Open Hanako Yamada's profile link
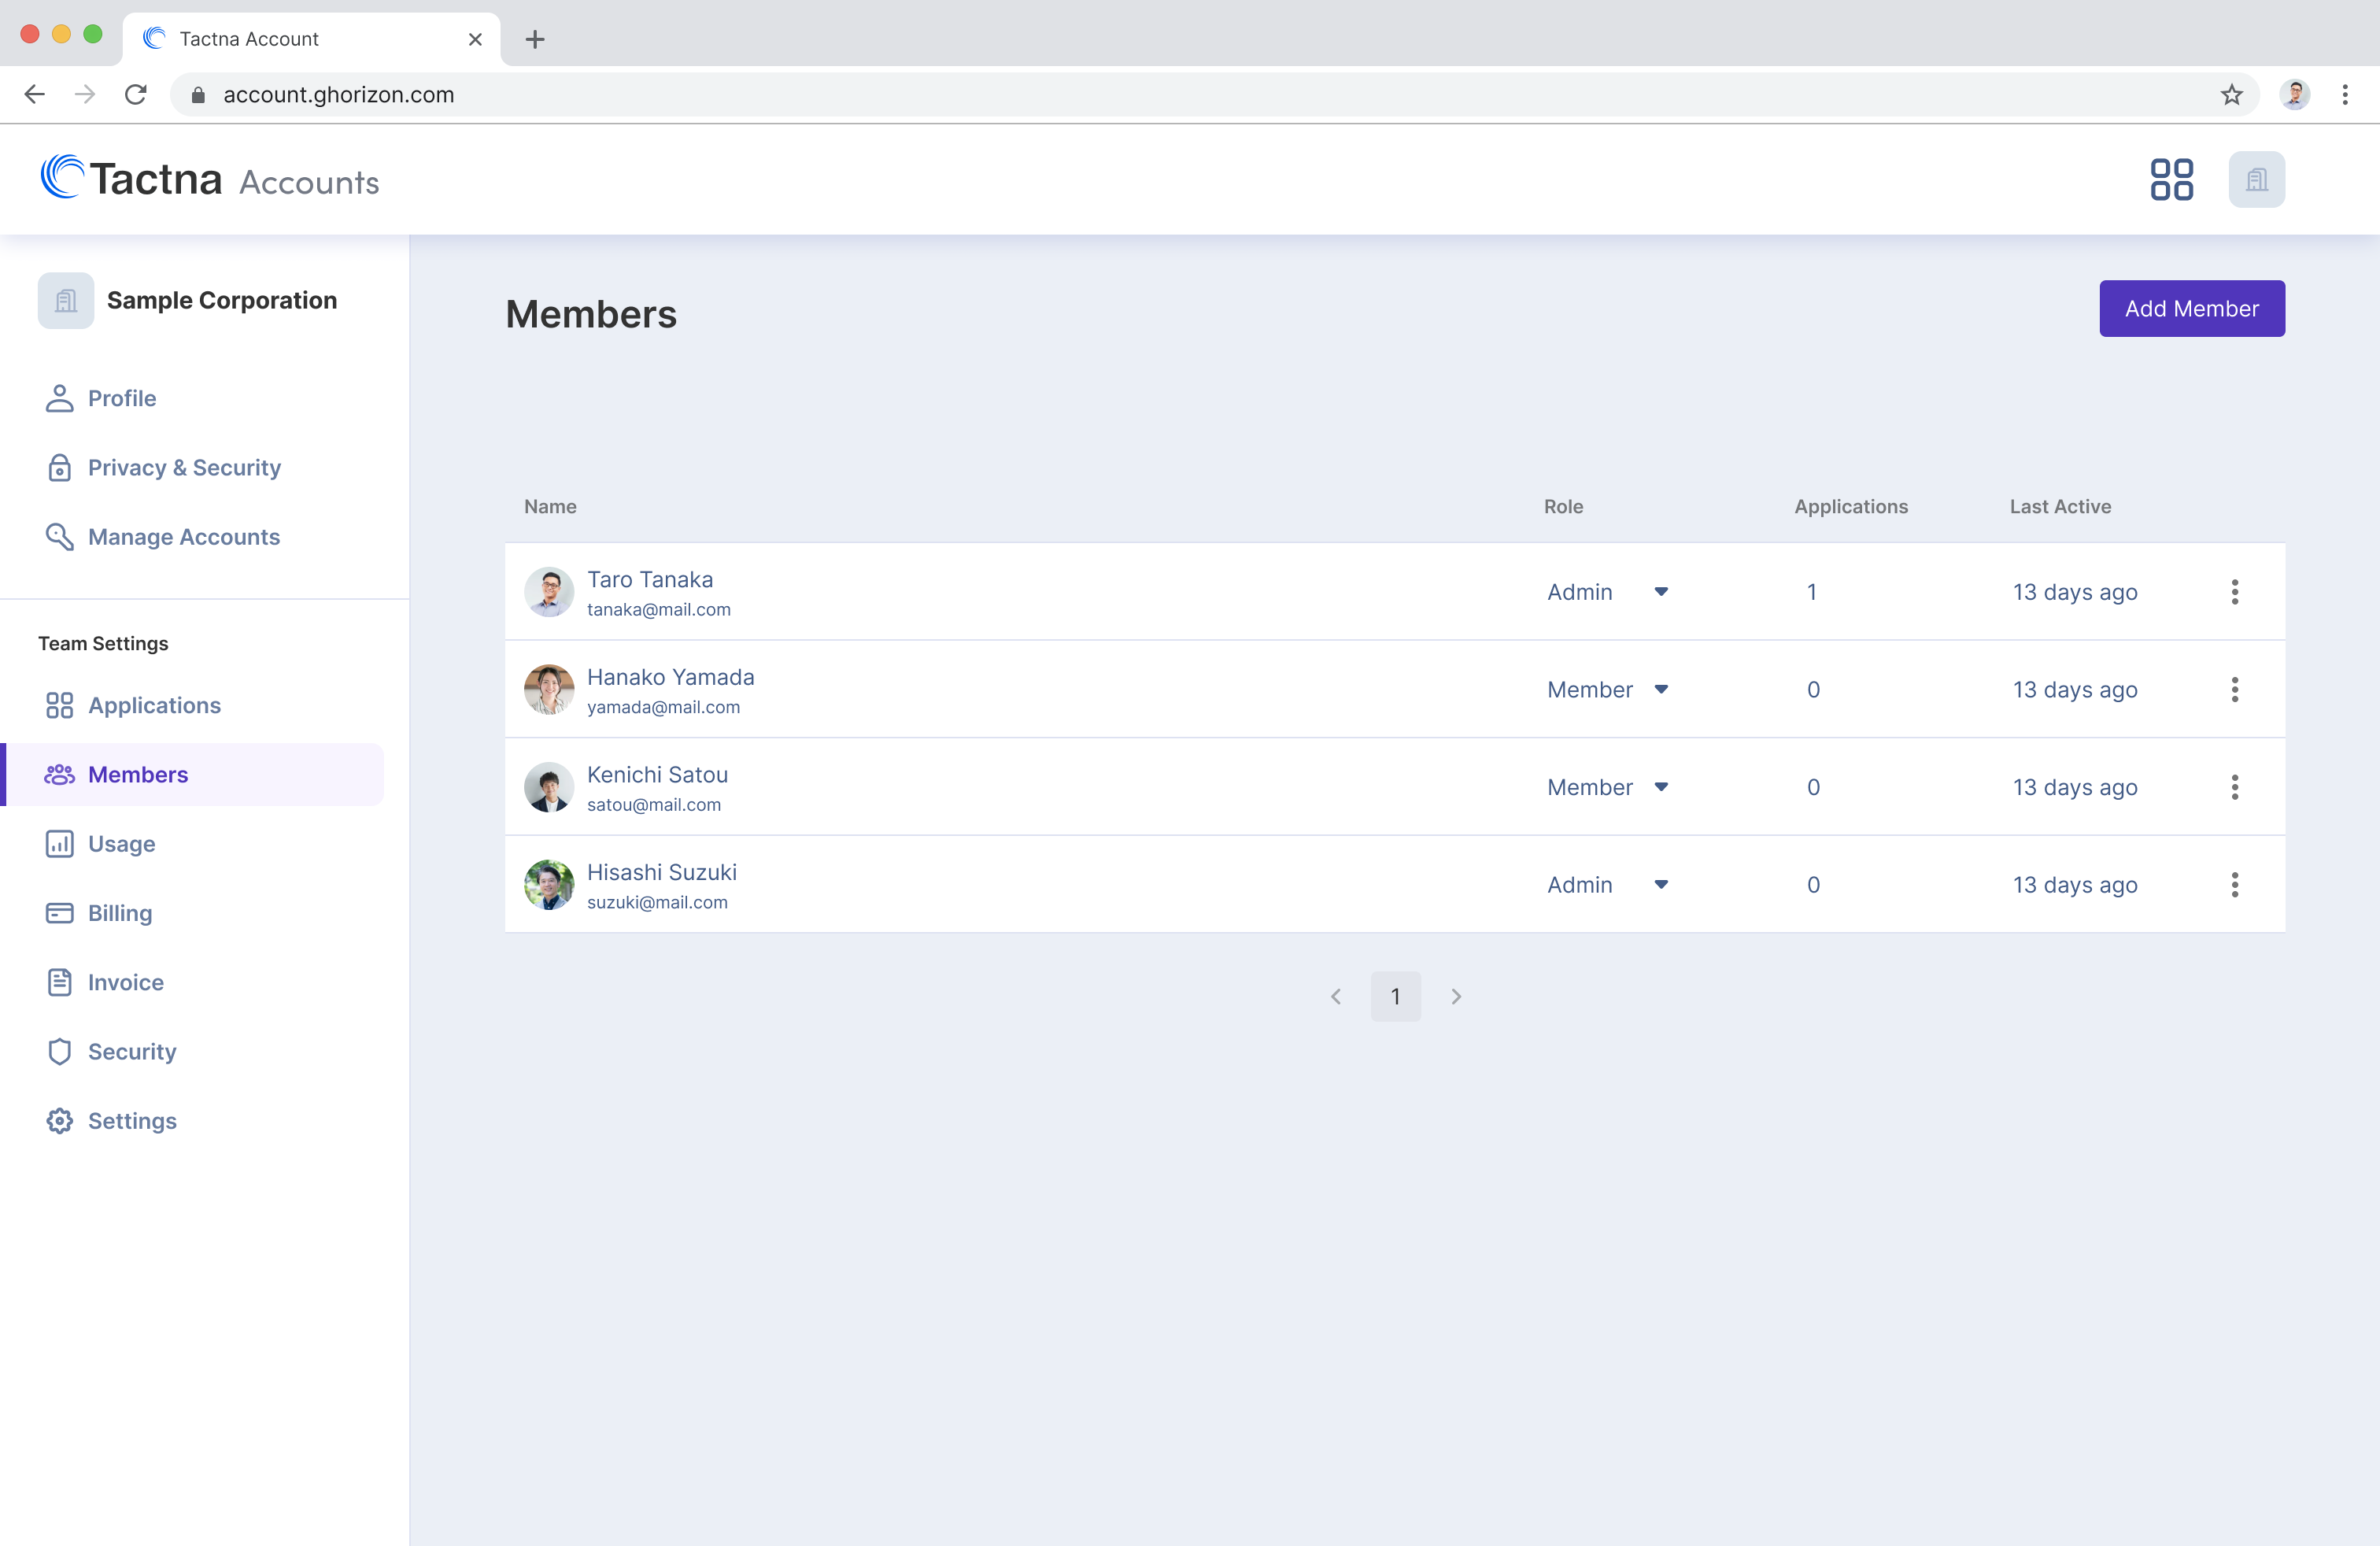The height and width of the screenshot is (1546, 2380). pos(670,676)
